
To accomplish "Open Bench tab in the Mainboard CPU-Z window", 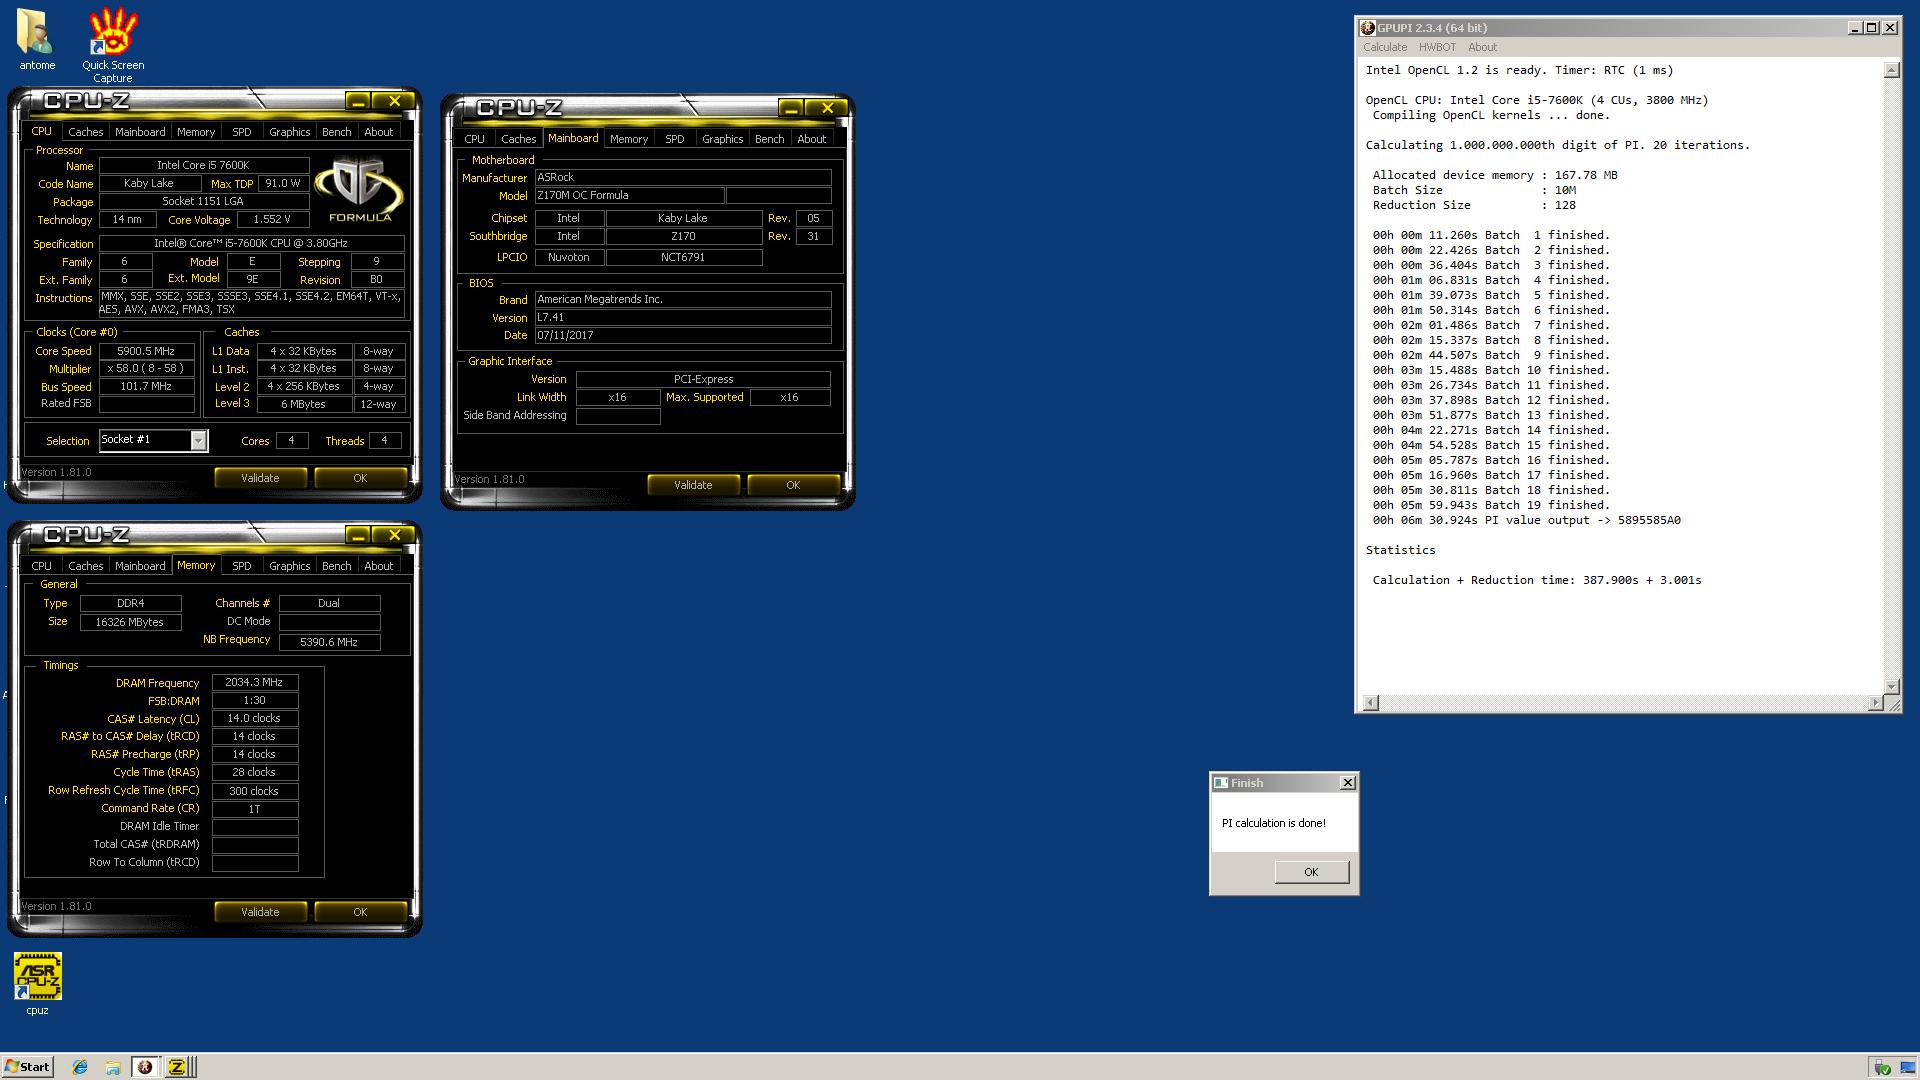I will [x=769, y=139].
